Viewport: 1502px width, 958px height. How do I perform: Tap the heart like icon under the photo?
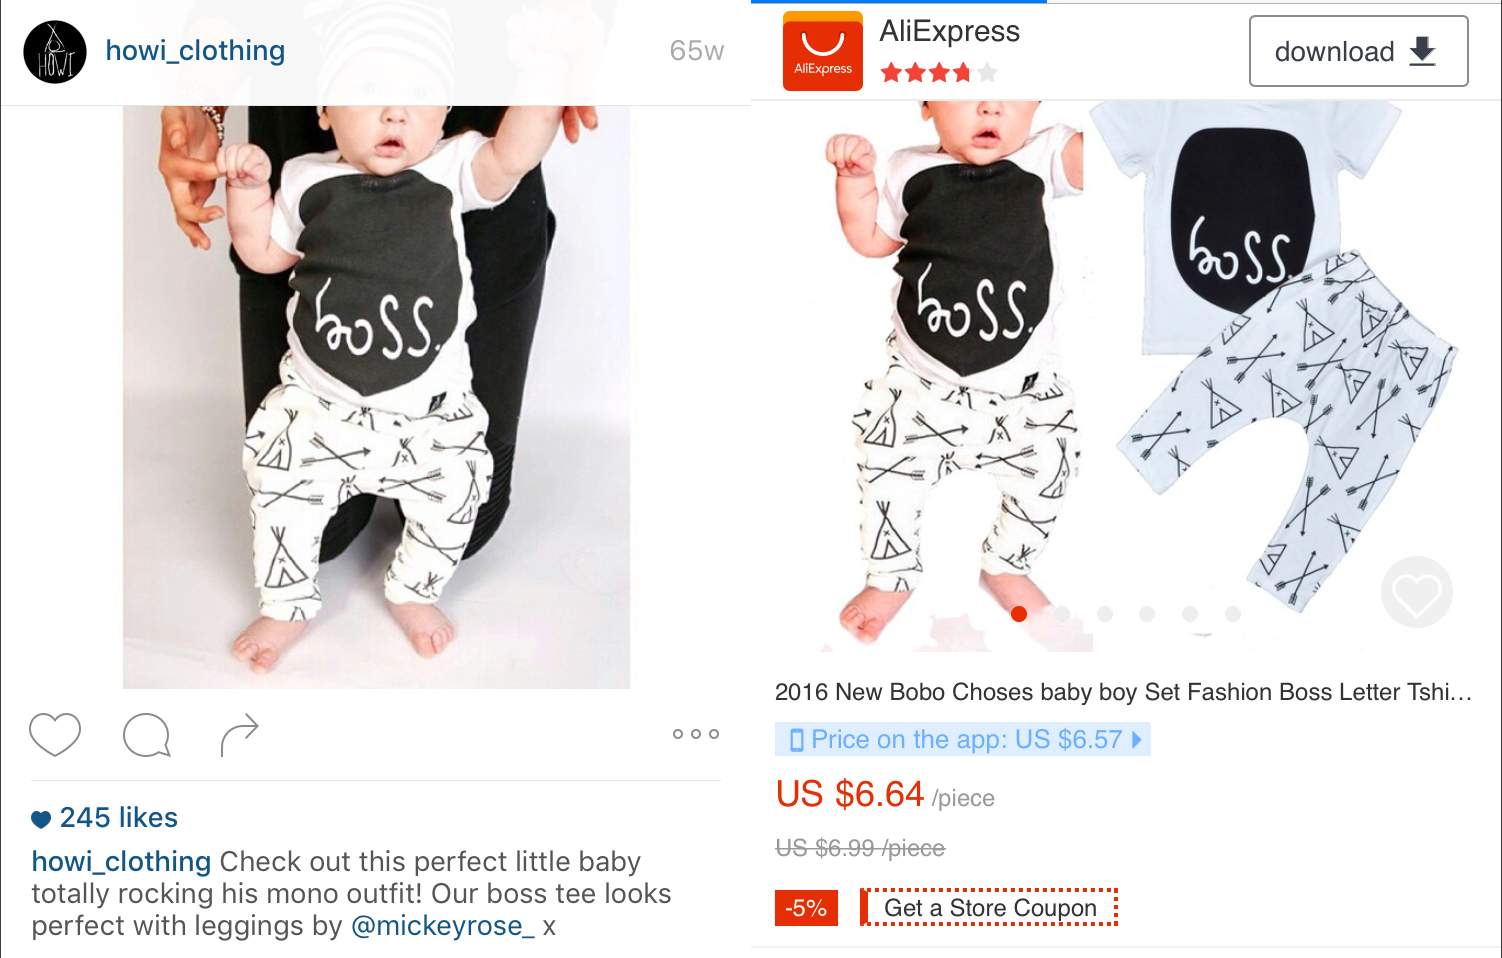[x=55, y=735]
